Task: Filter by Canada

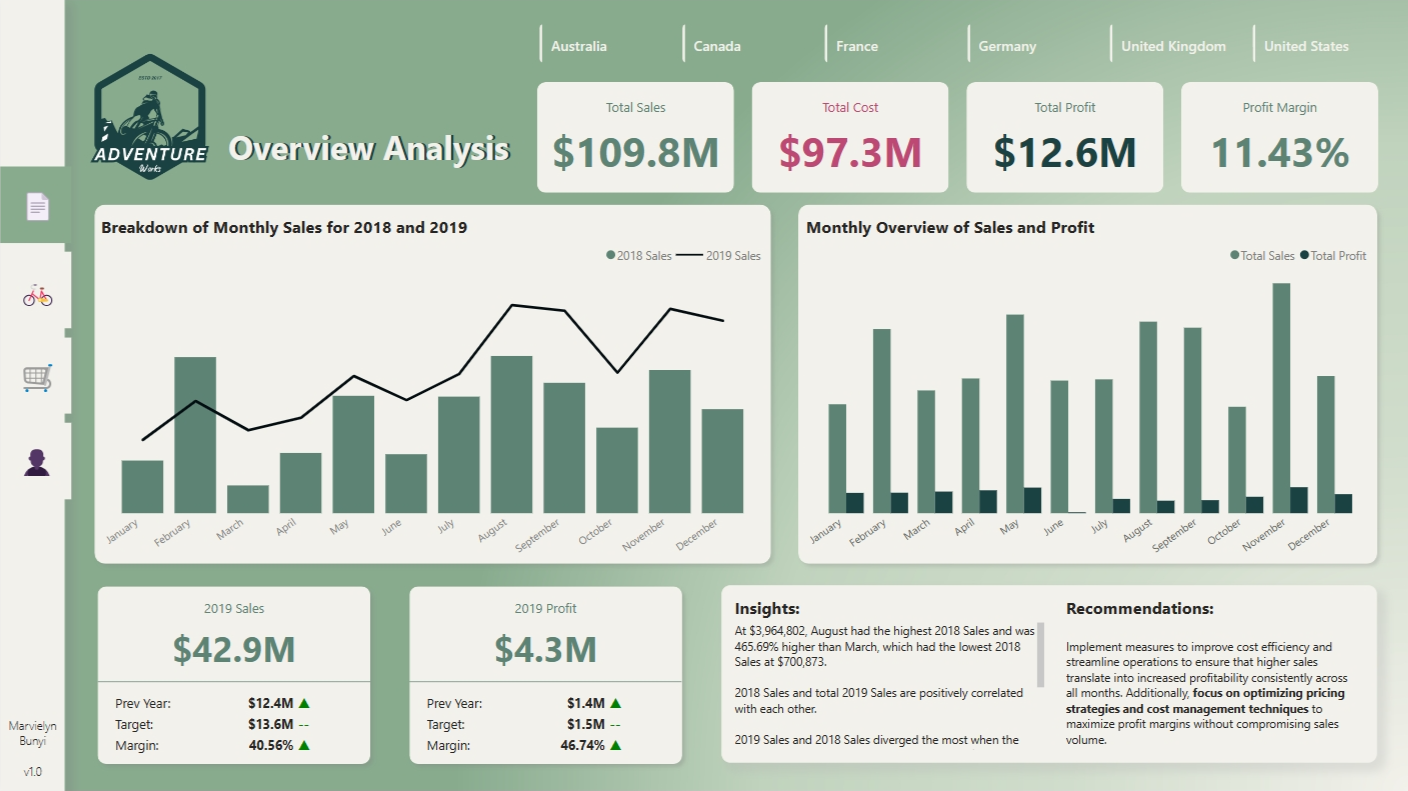Action: pos(717,46)
